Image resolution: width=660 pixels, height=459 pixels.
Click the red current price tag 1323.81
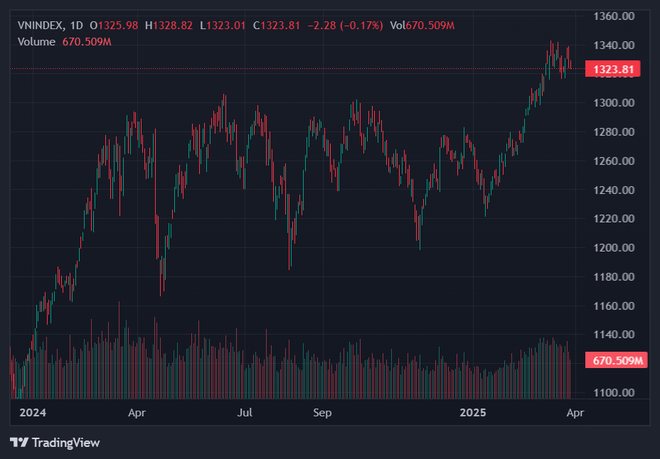point(613,69)
